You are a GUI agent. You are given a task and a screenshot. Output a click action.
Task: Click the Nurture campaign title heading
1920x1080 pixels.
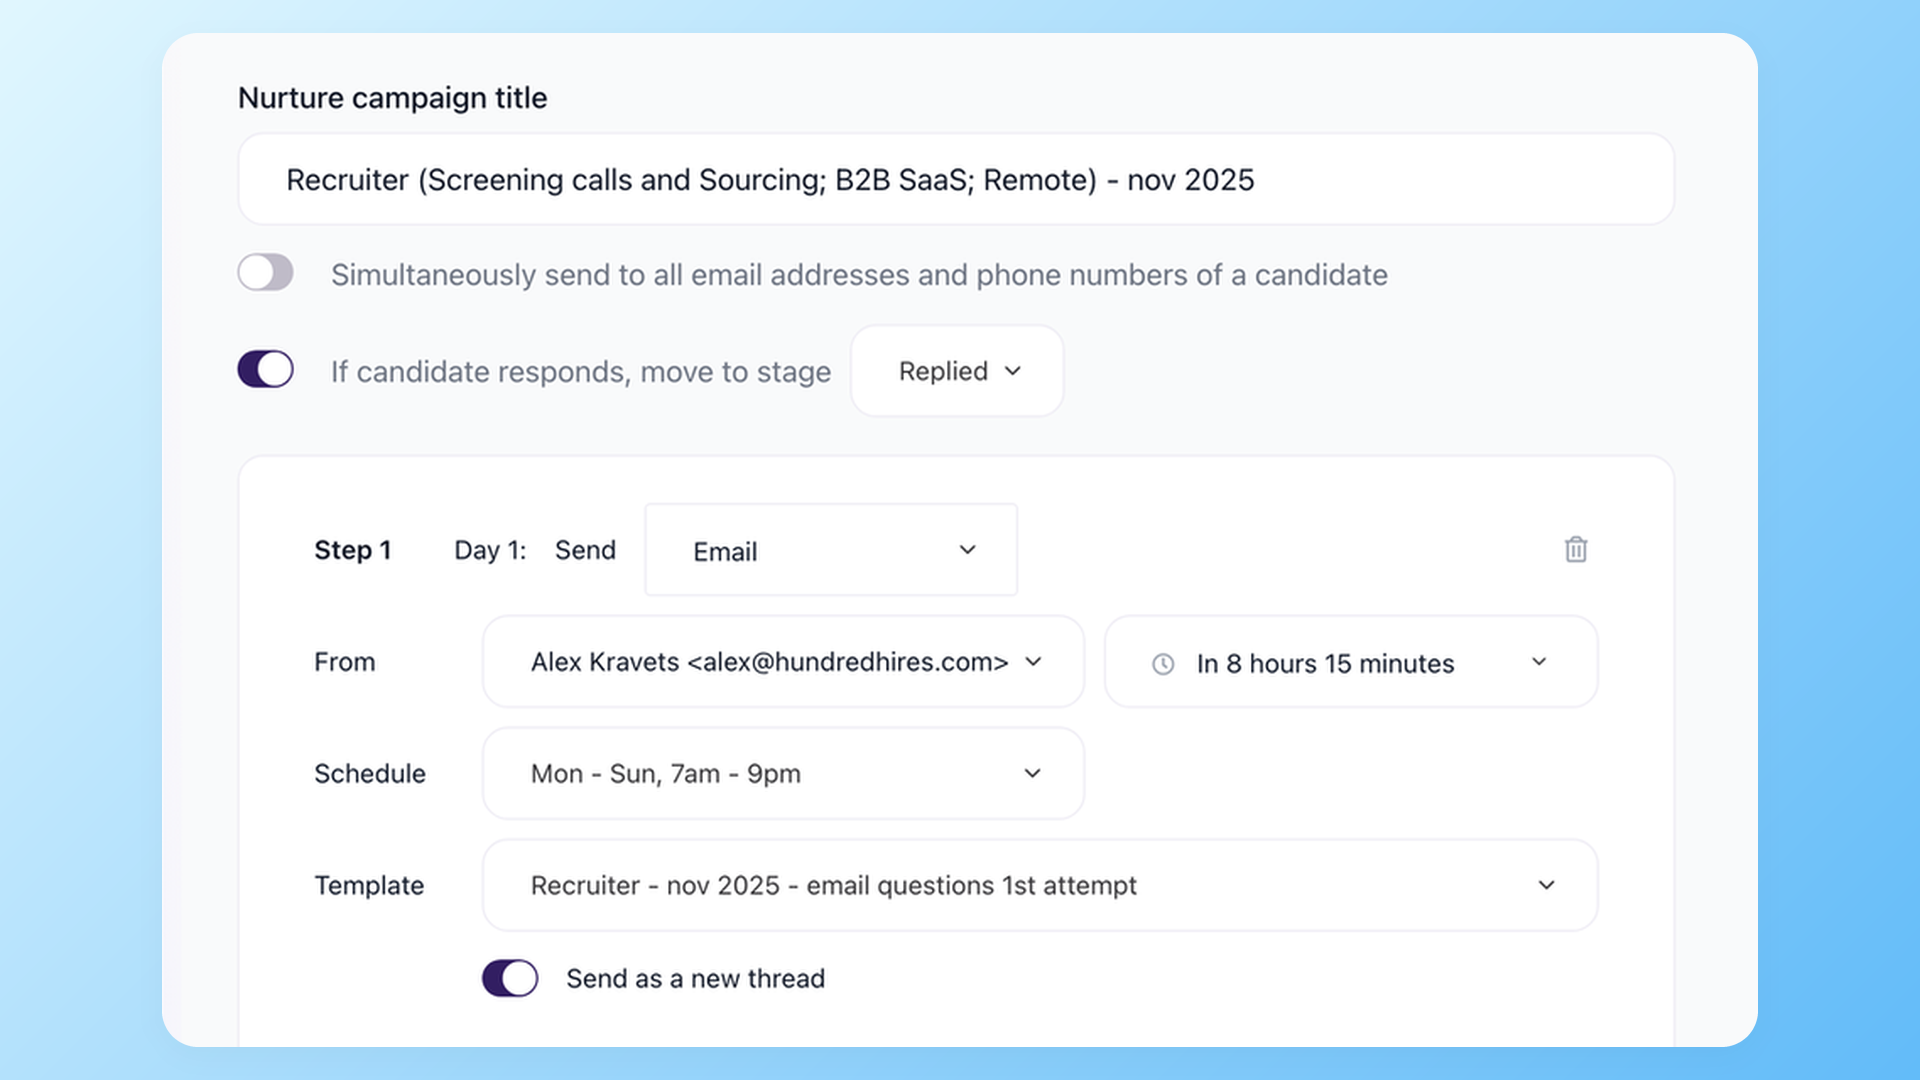(393, 98)
